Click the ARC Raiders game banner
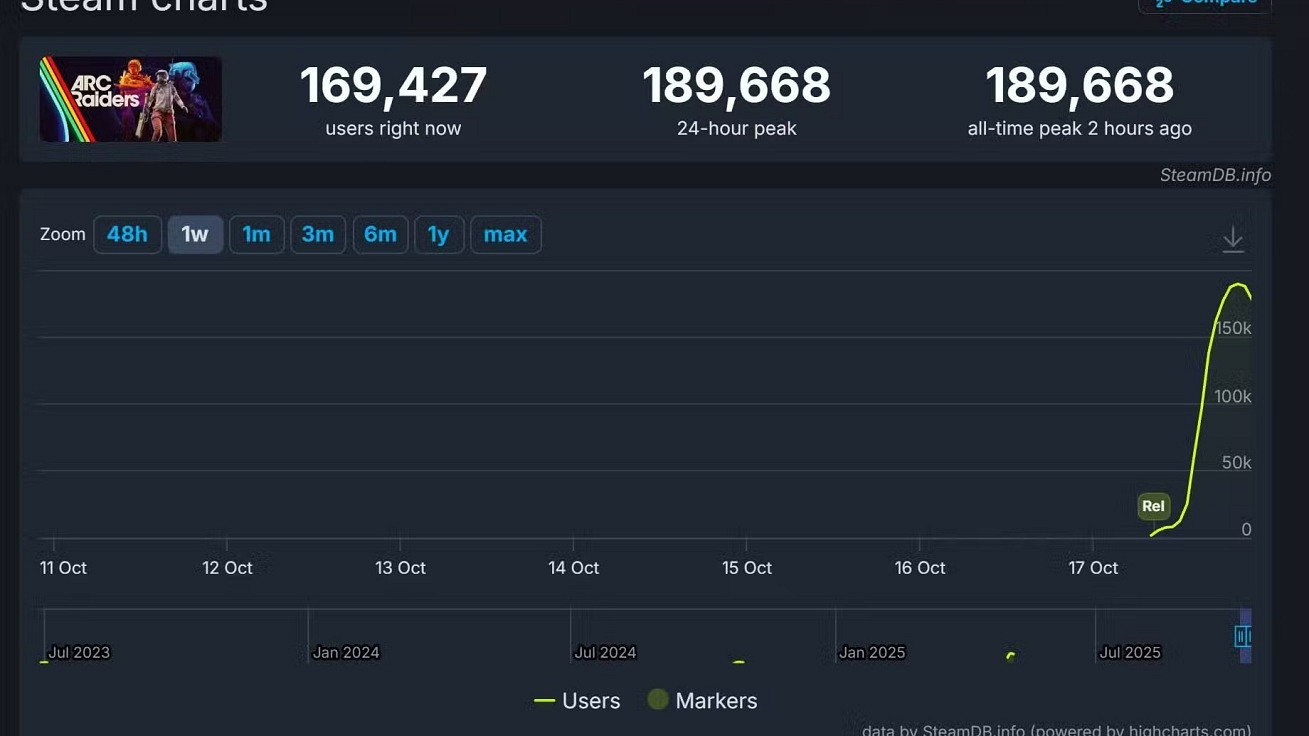 coord(131,99)
